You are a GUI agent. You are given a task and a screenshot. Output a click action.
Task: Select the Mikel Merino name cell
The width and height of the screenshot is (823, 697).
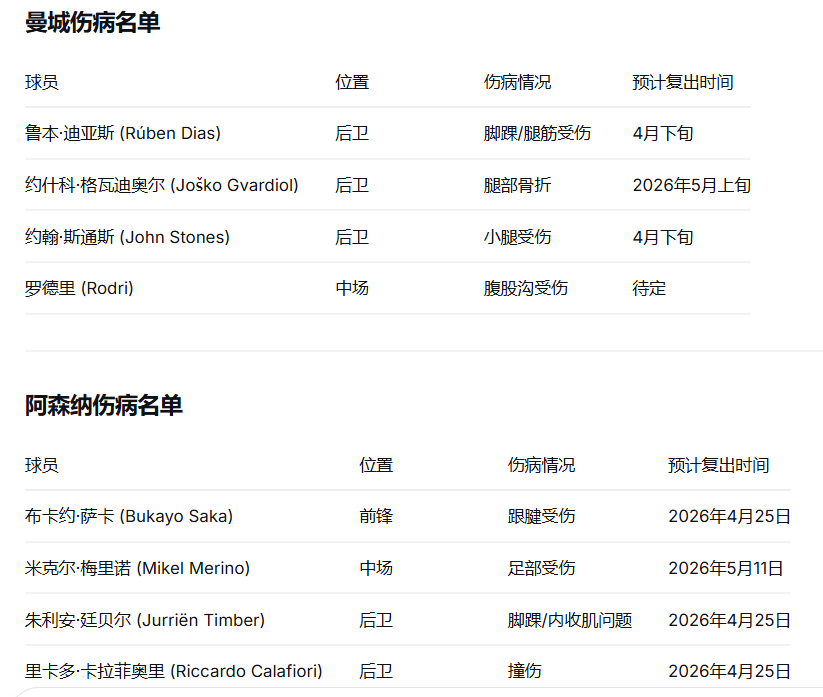pyautogui.click(x=137, y=568)
